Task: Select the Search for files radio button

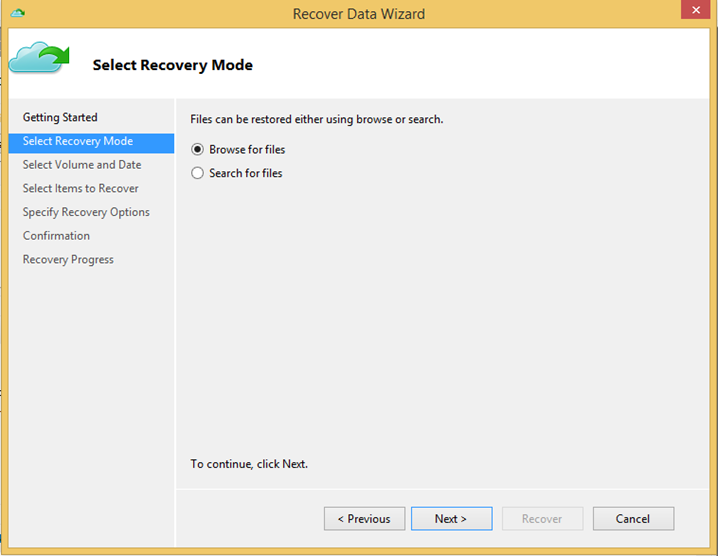Action: [197, 173]
